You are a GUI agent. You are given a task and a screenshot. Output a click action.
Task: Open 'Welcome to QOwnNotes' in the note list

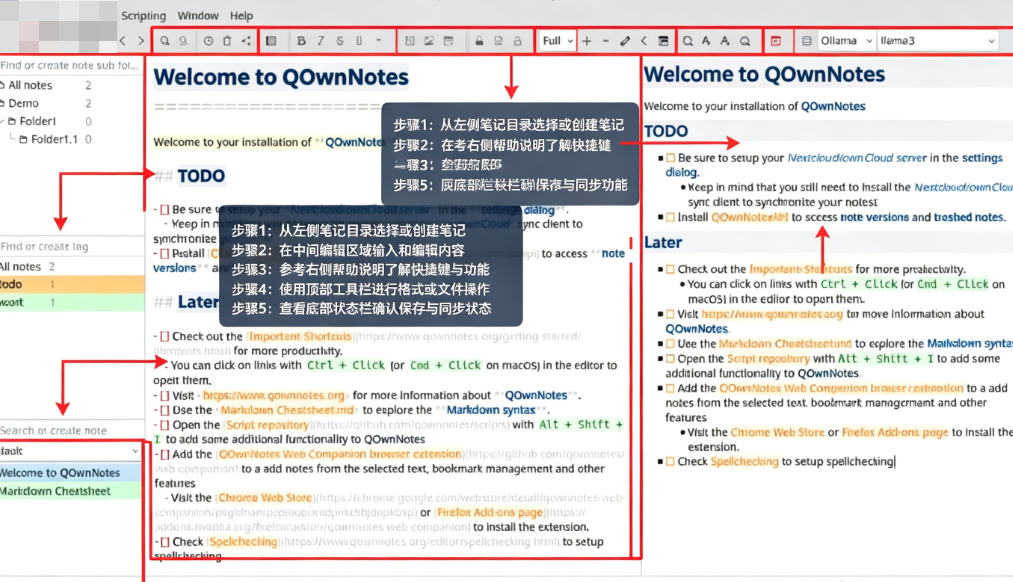[x=70, y=473]
